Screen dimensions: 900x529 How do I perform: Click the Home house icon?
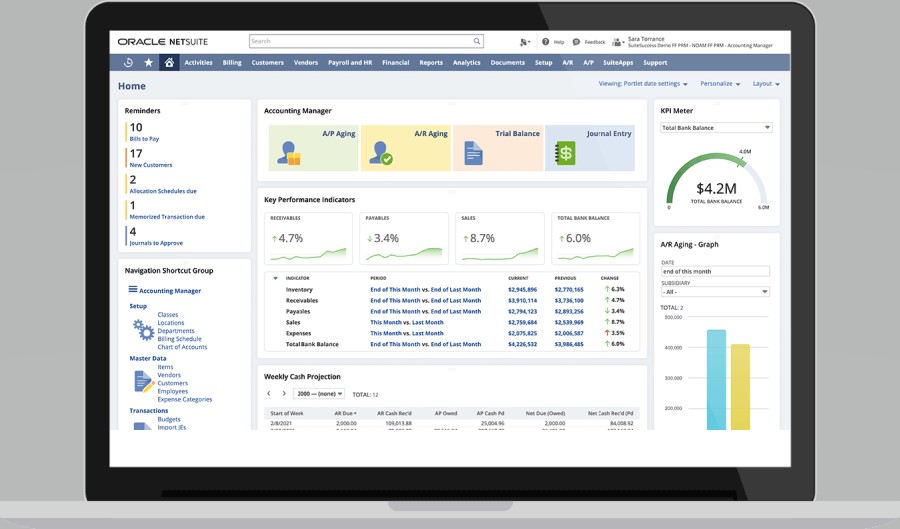pos(169,62)
